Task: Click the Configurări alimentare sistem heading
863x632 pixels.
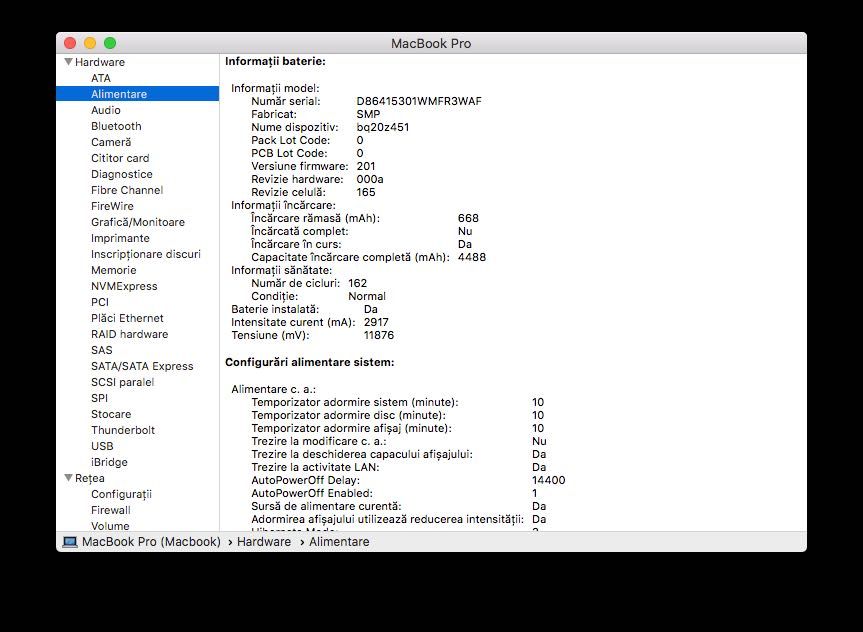Action: tap(310, 362)
